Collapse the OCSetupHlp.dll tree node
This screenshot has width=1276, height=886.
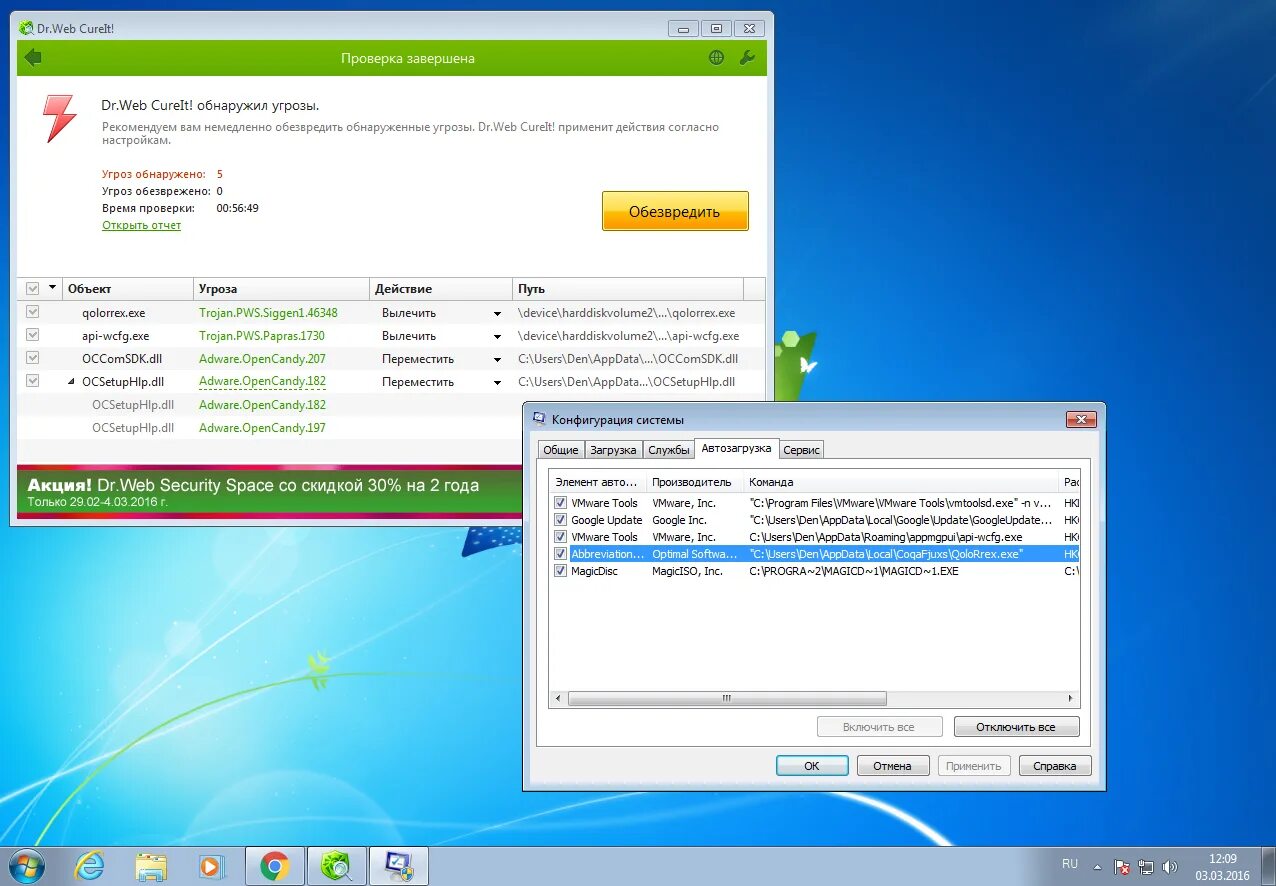tap(71, 381)
